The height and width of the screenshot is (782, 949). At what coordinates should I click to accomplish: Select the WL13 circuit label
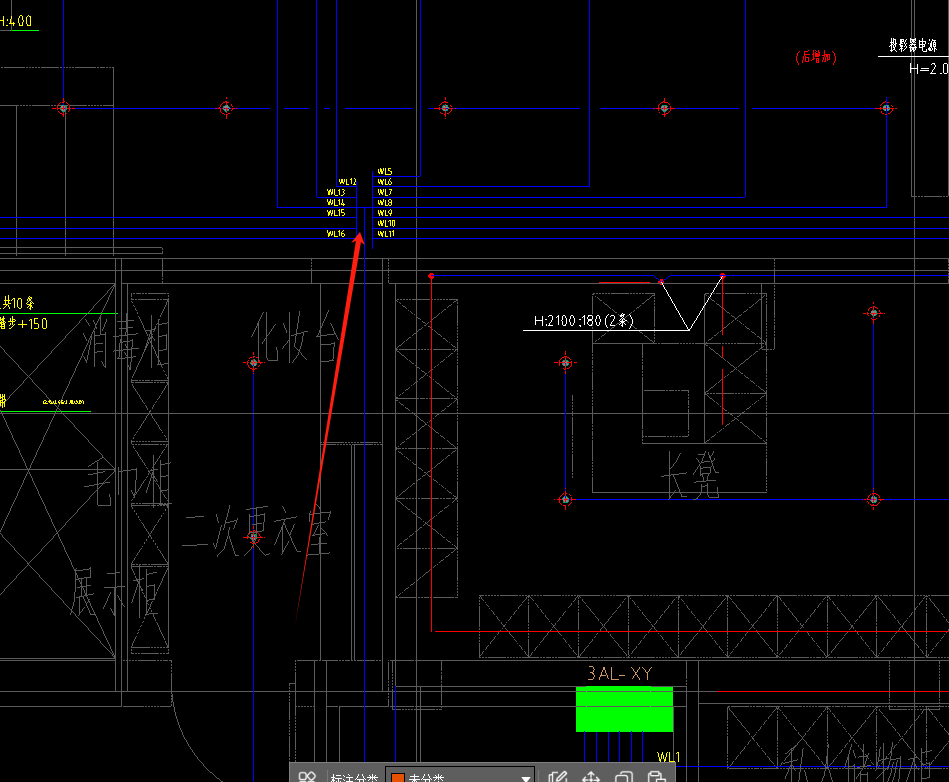click(336, 192)
